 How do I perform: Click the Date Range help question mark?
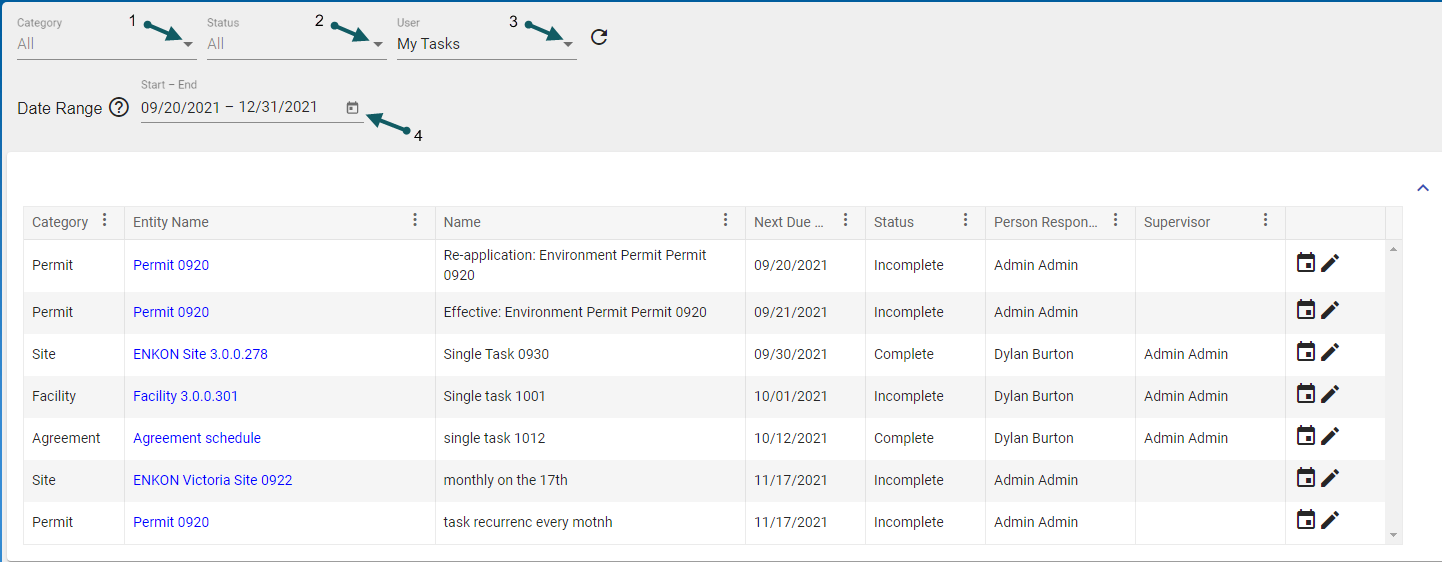(119, 108)
